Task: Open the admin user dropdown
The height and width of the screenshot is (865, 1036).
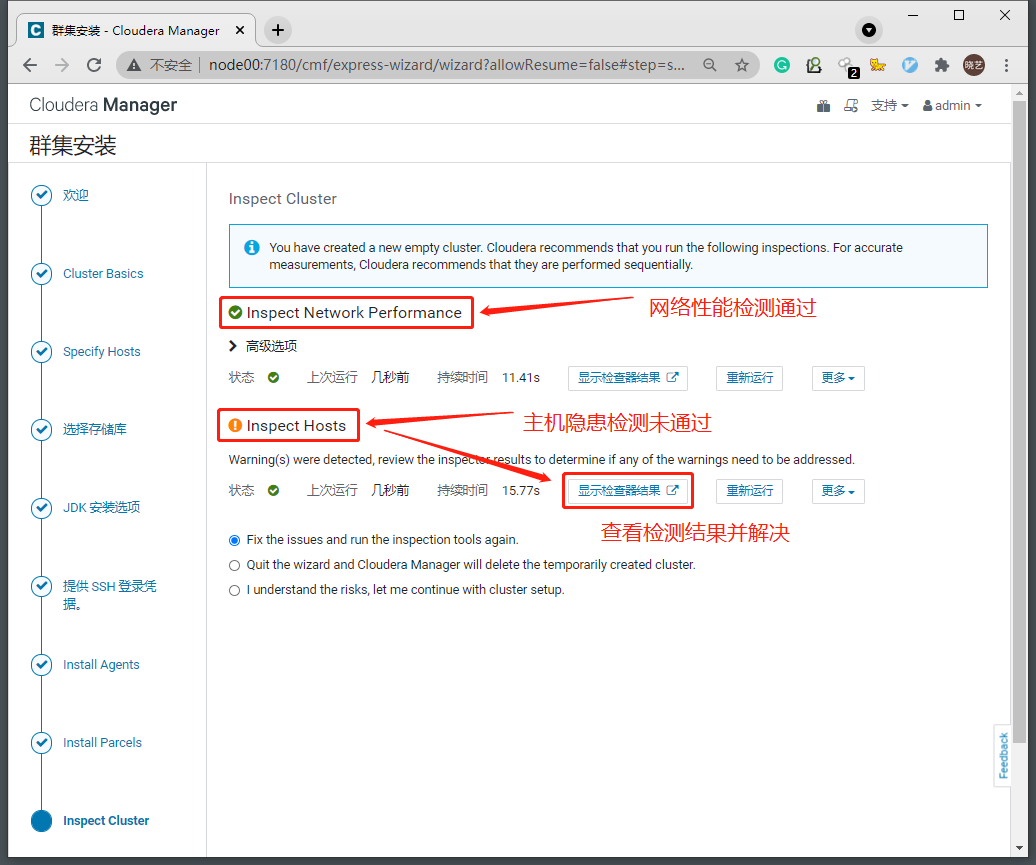Action: tap(952, 106)
